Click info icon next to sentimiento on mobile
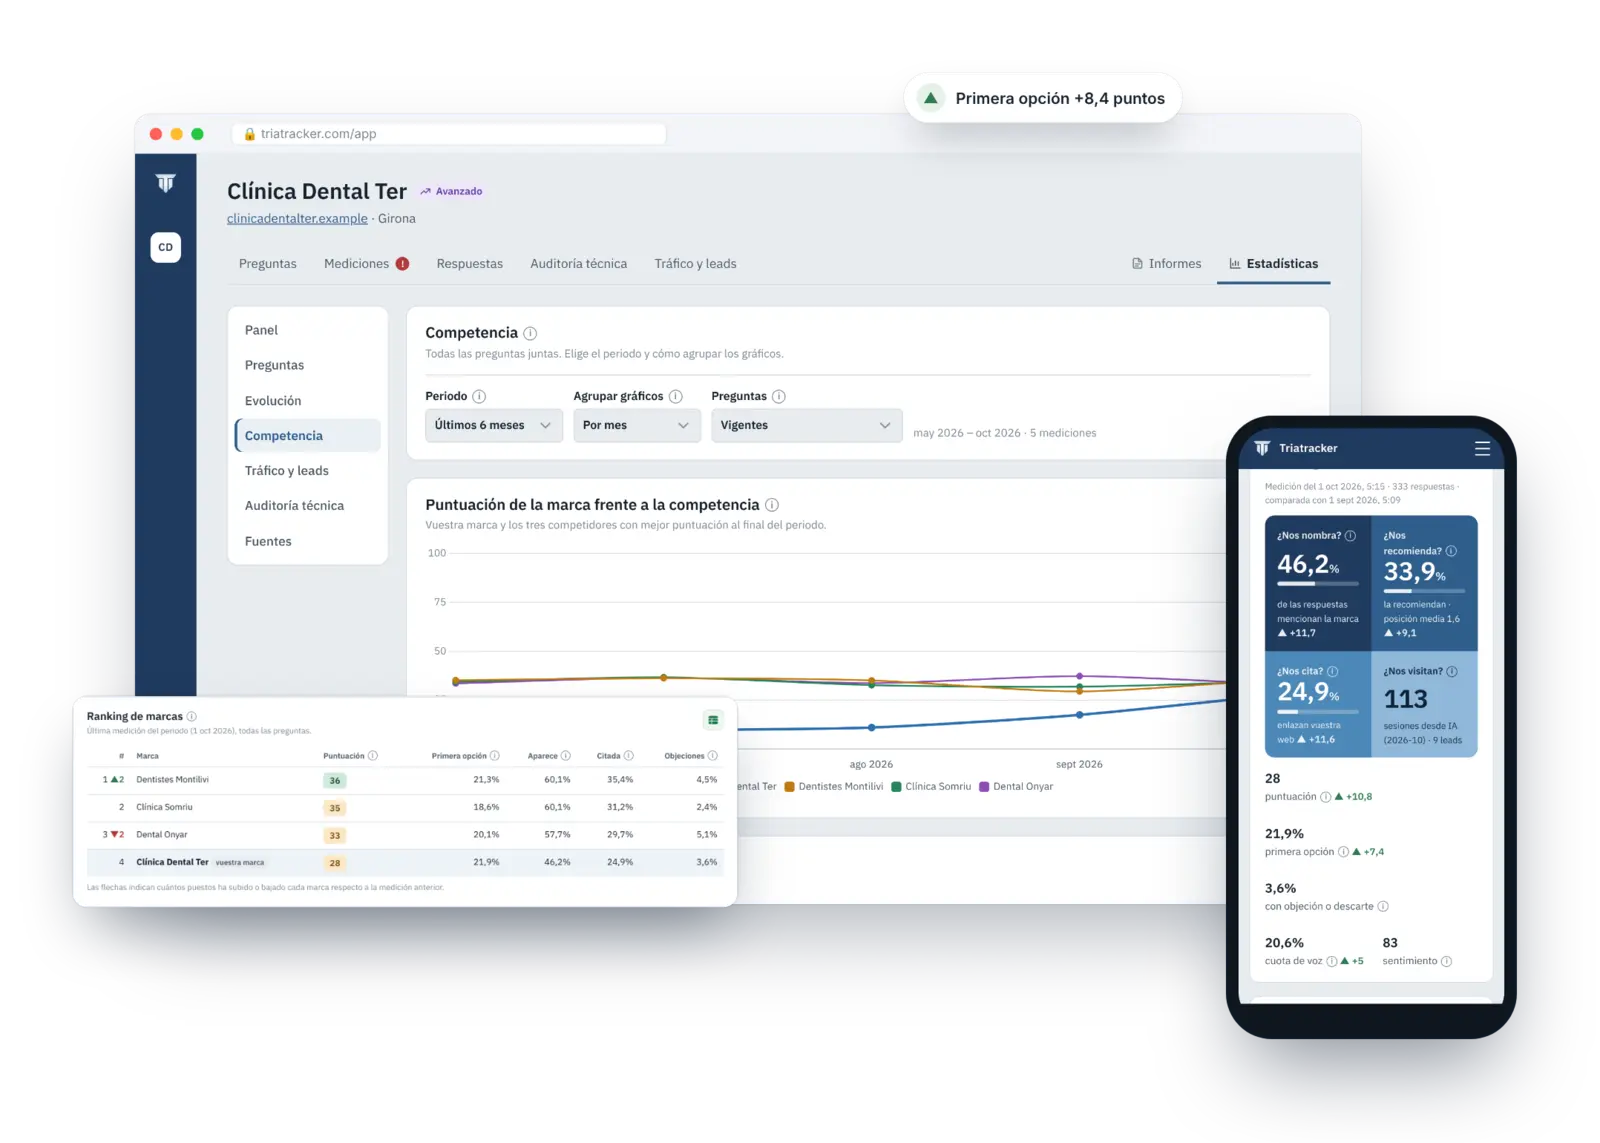The image size is (1600, 1143). coord(1446,961)
